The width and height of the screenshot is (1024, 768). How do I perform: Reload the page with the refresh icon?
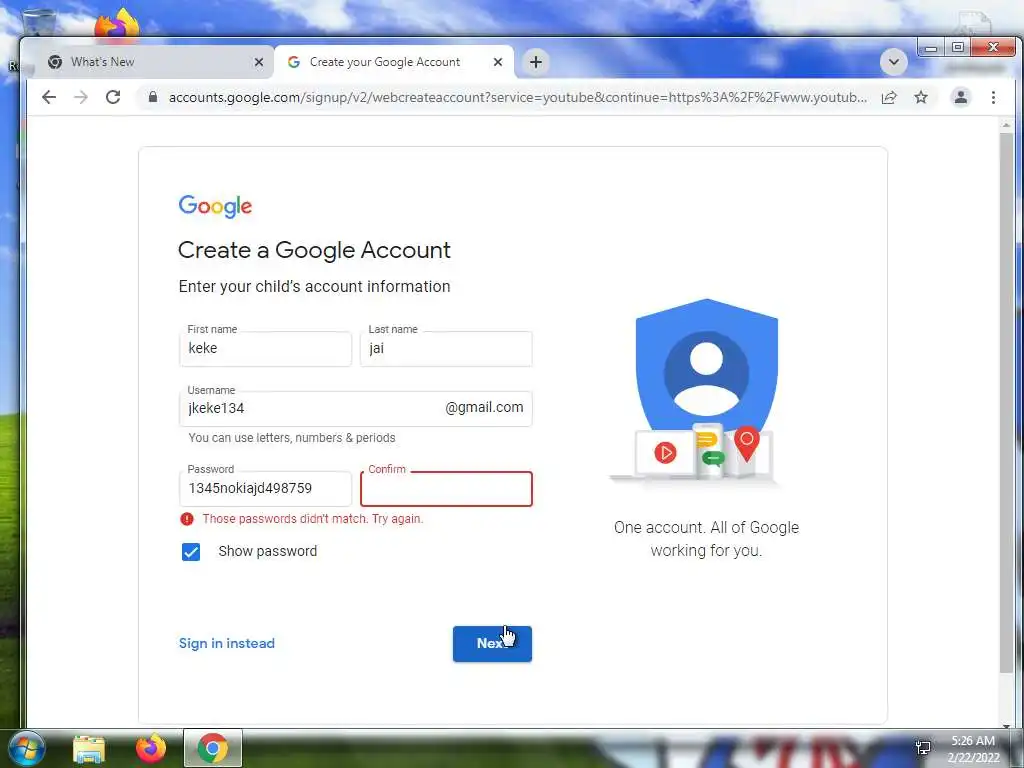[x=113, y=97]
